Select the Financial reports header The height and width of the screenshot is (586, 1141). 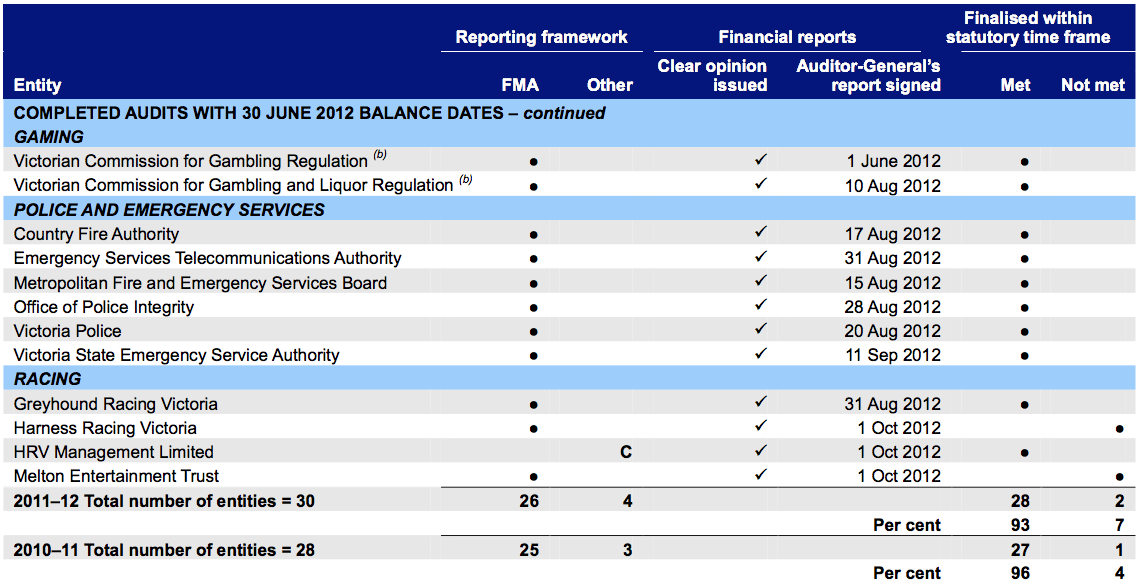pos(787,37)
